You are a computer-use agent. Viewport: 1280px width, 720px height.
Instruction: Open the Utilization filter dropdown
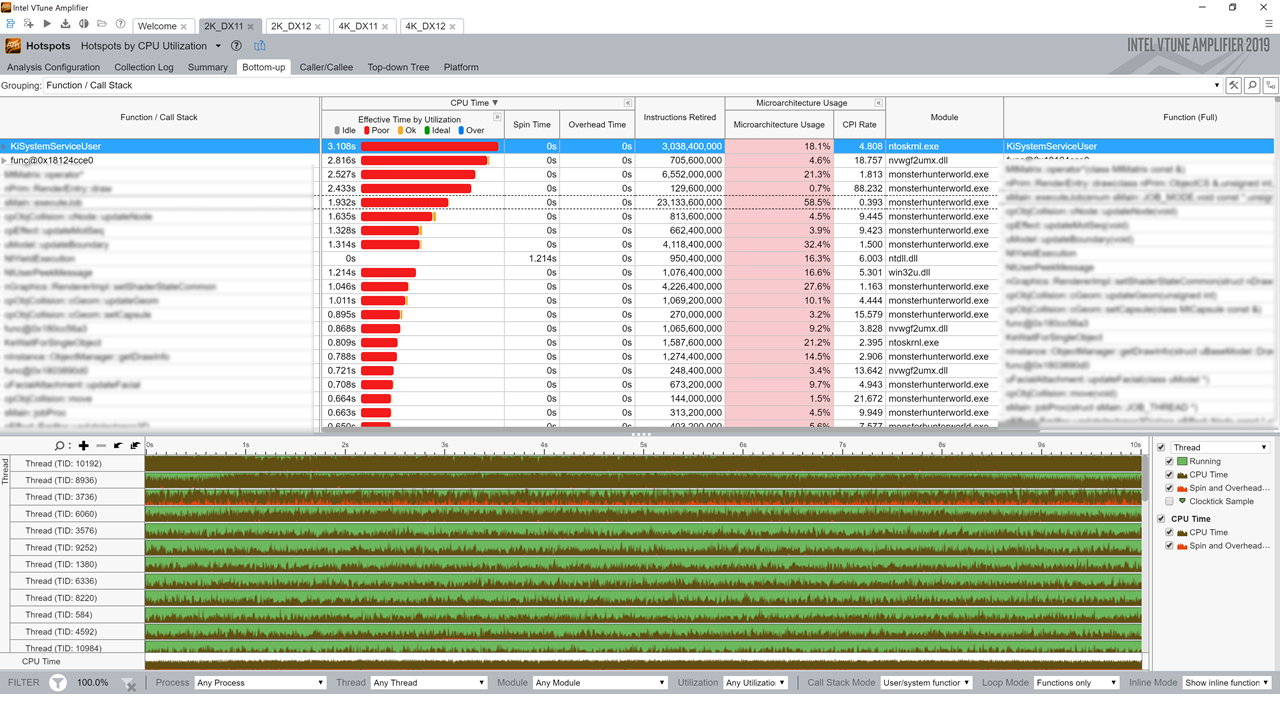(x=755, y=683)
